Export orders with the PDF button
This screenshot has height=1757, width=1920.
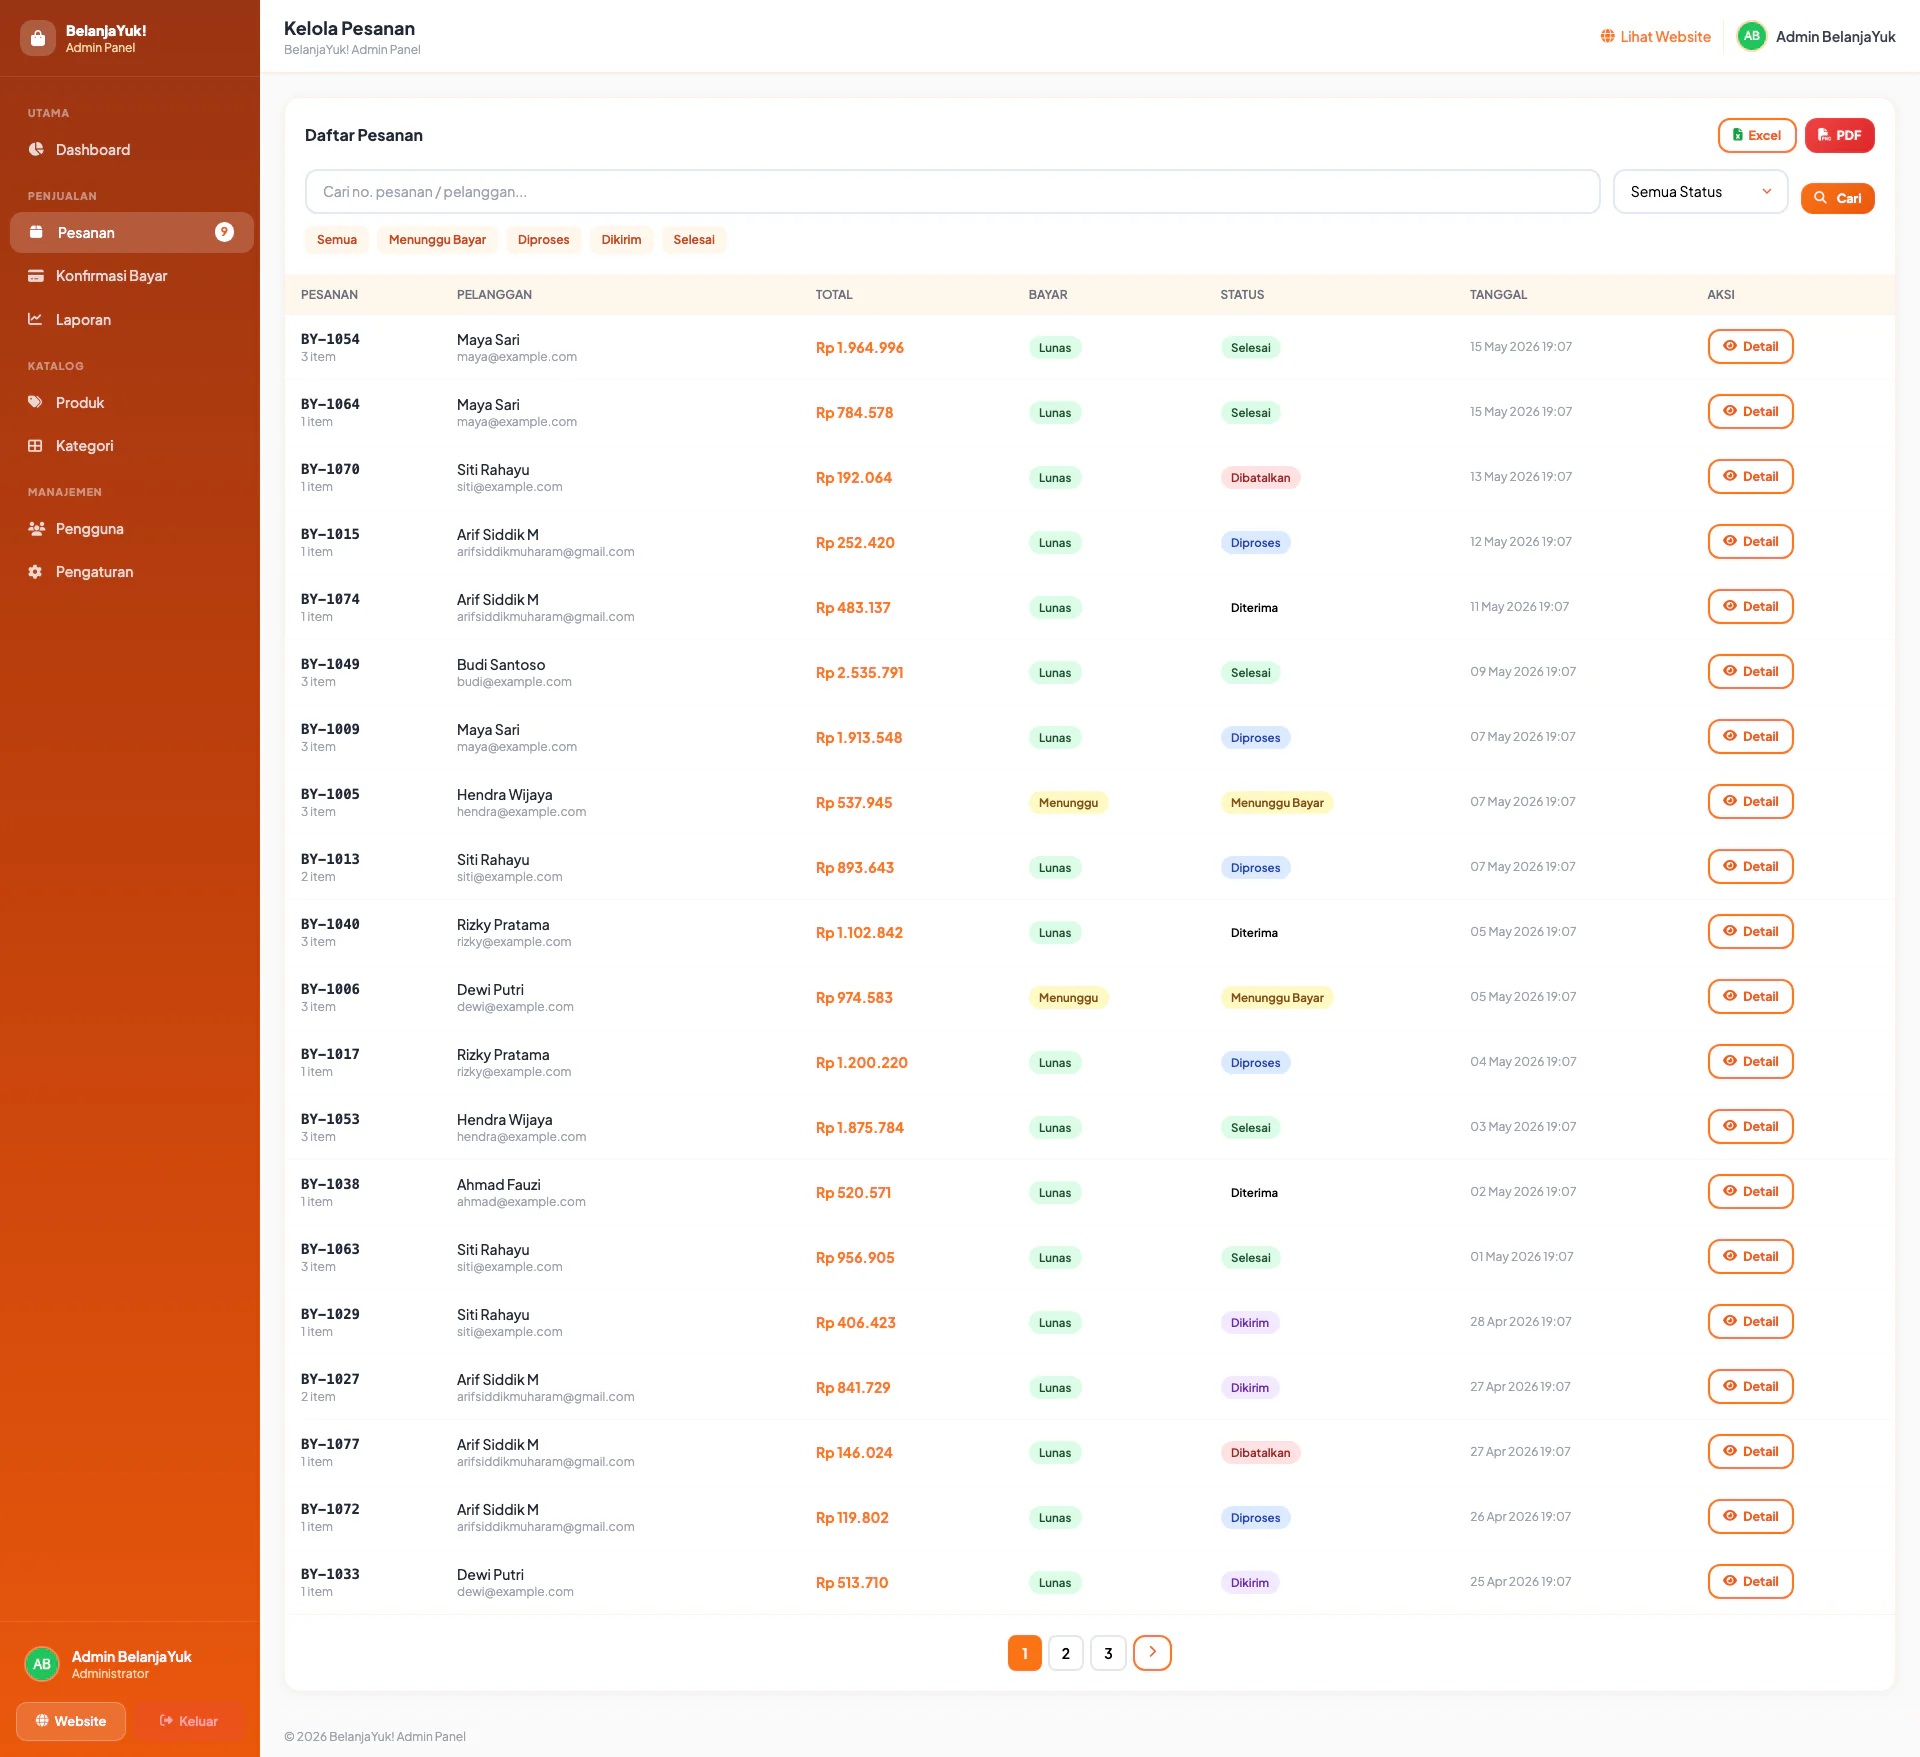(x=1839, y=135)
